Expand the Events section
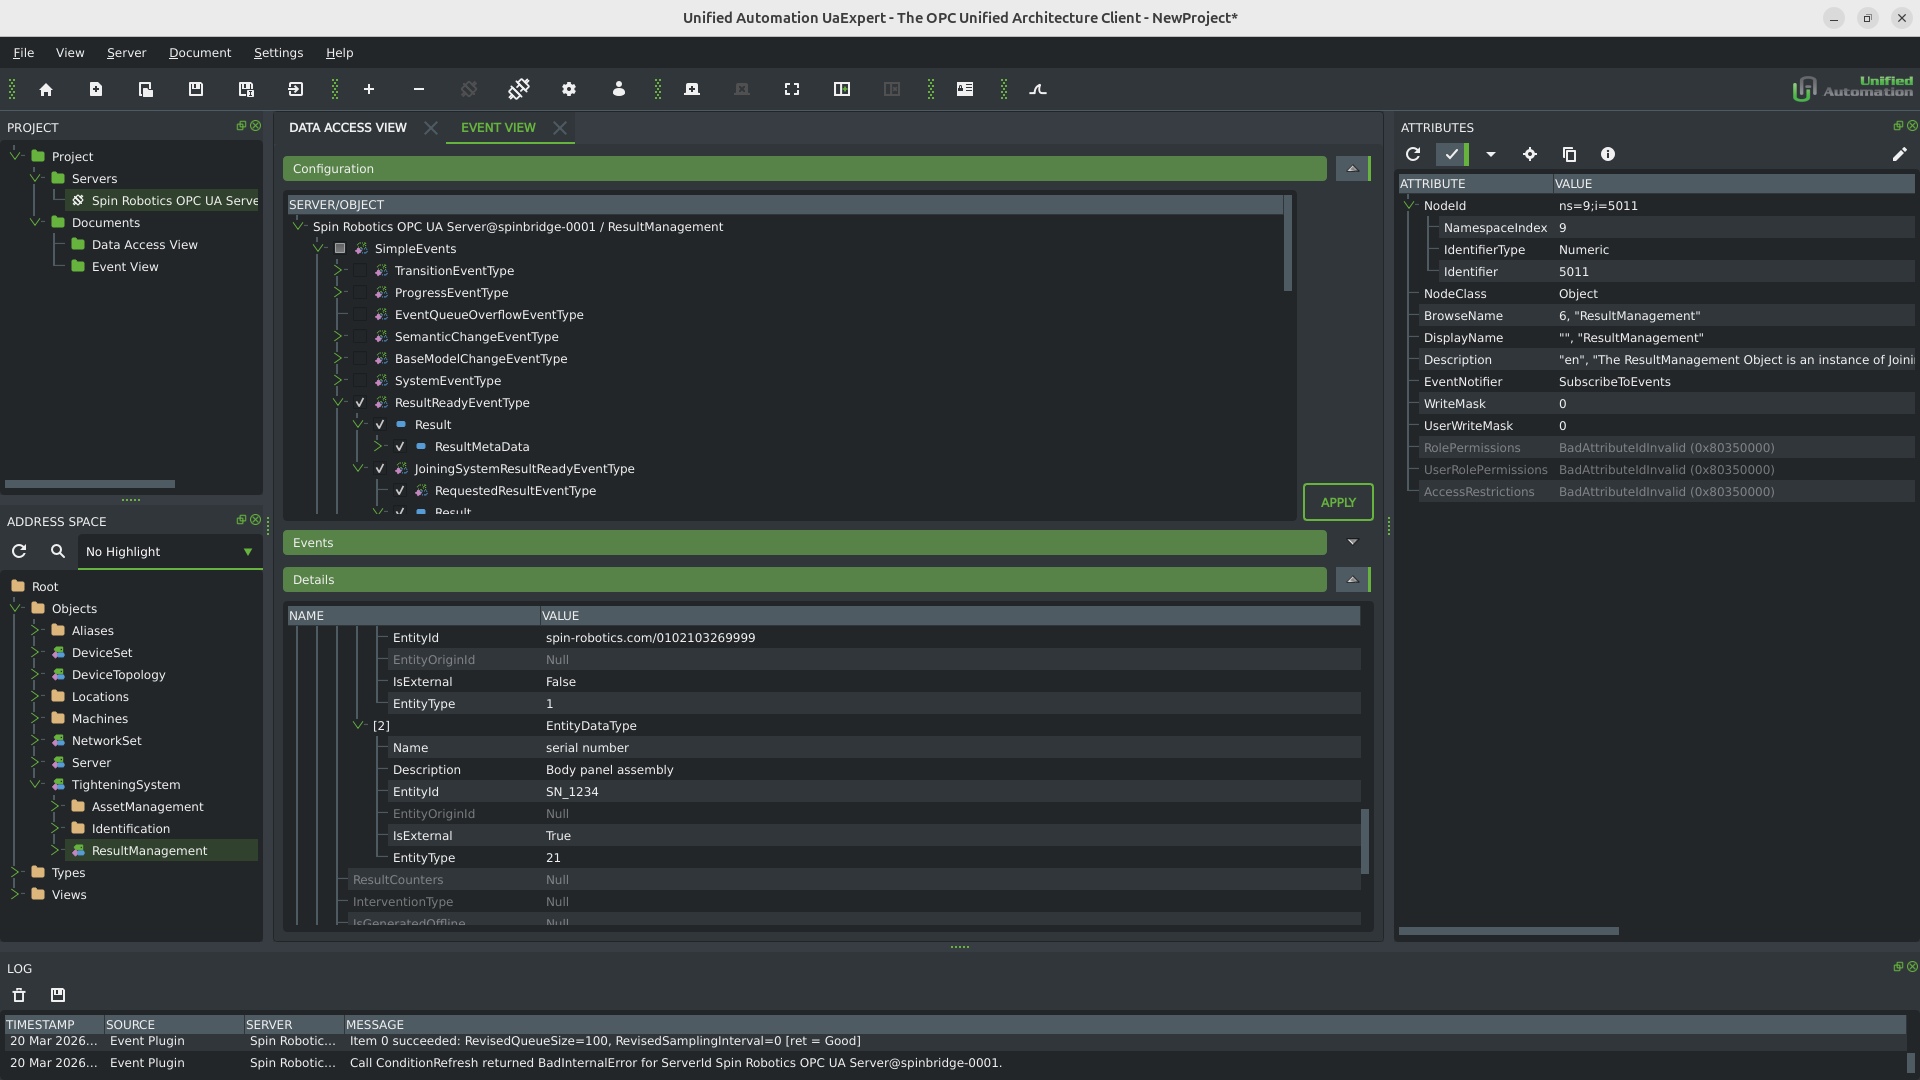1920x1080 pixels. (x=1352, y=543)
